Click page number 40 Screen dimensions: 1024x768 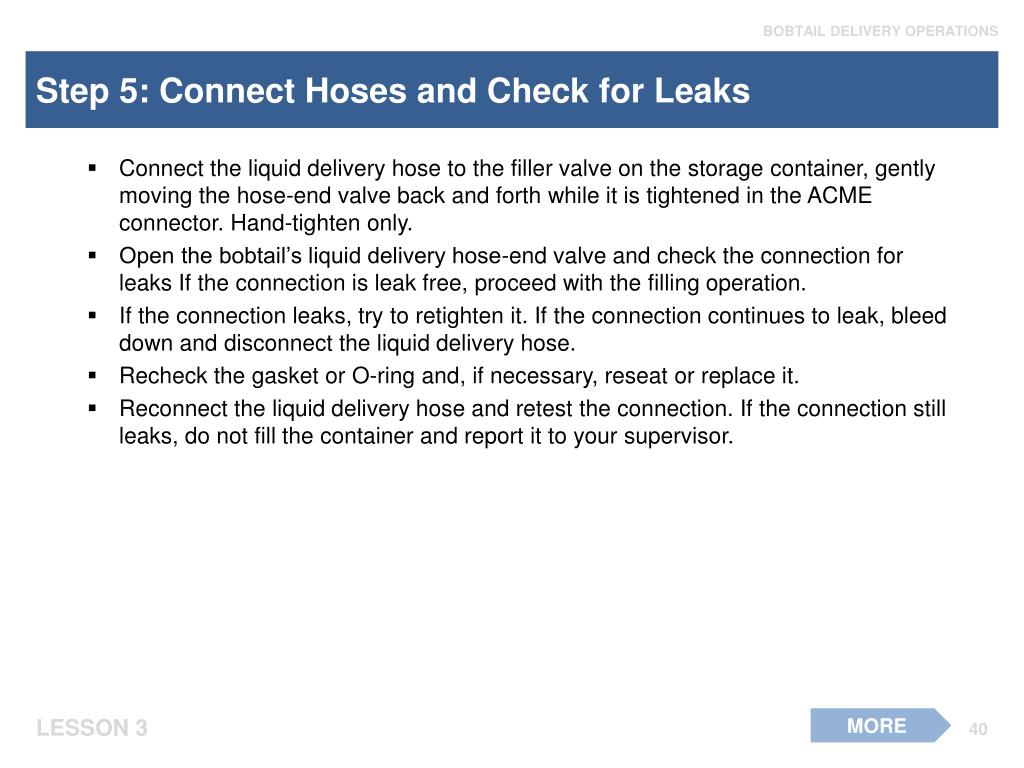coord(978,729)
